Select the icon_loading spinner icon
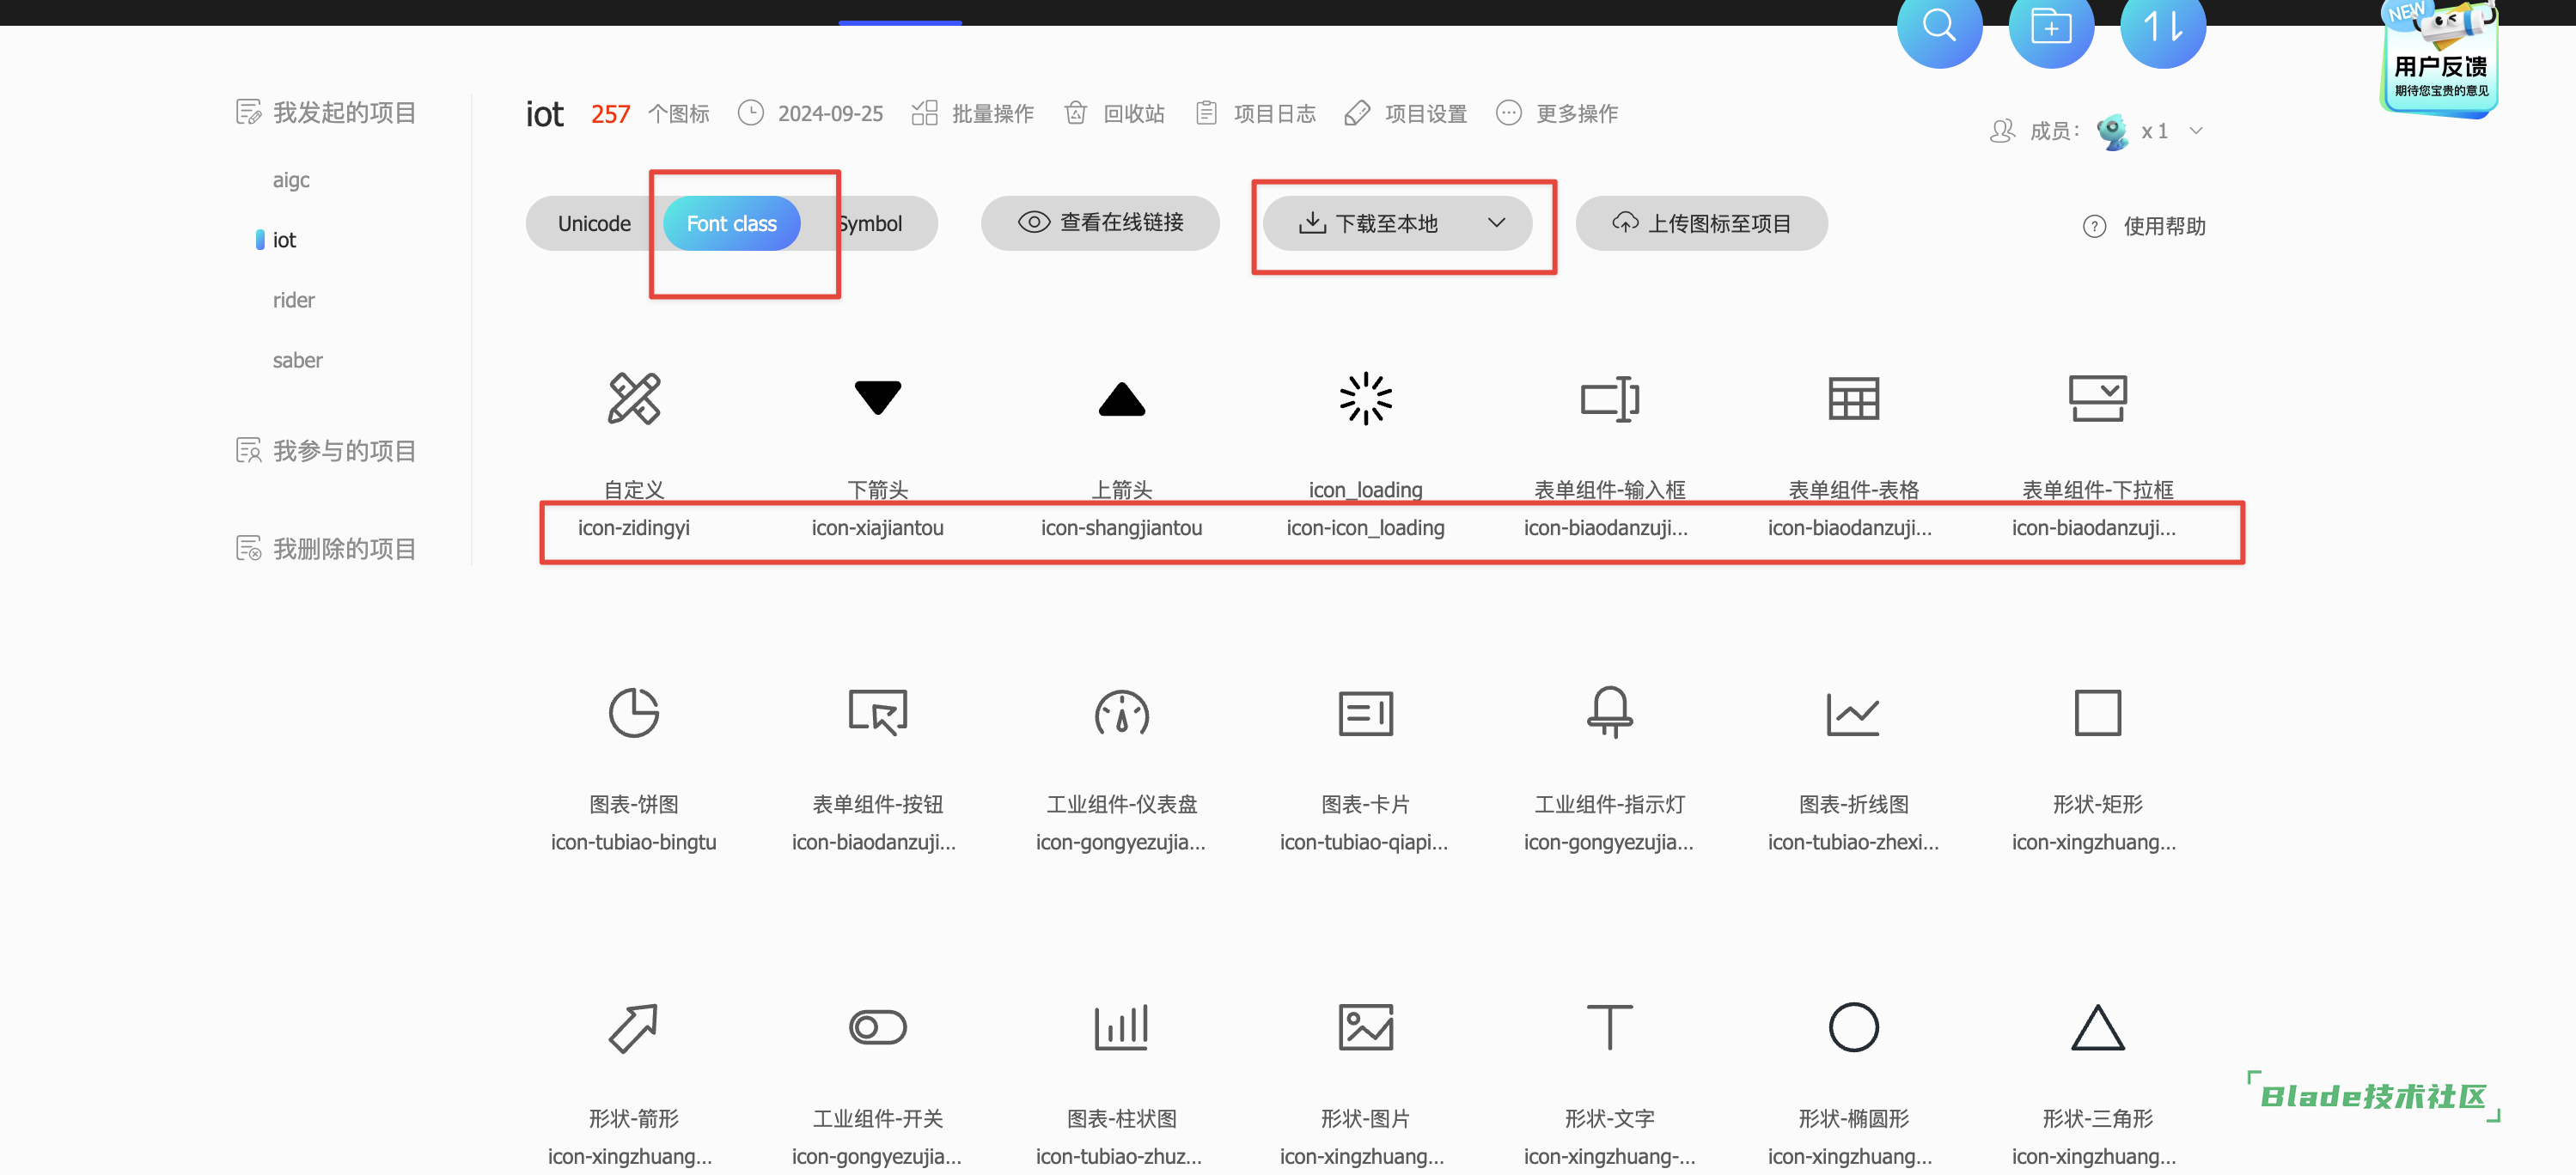Screen dimensions: 2576x1175 tap(1366, 398)
